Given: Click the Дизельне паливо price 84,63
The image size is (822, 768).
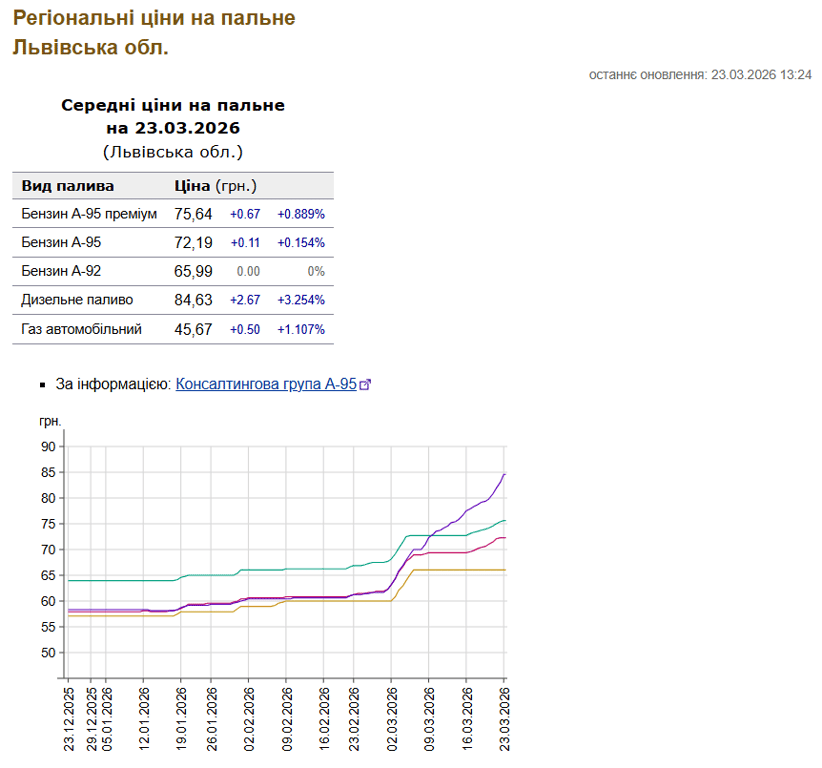Looking at the screenshot, I should pos(193,300).
